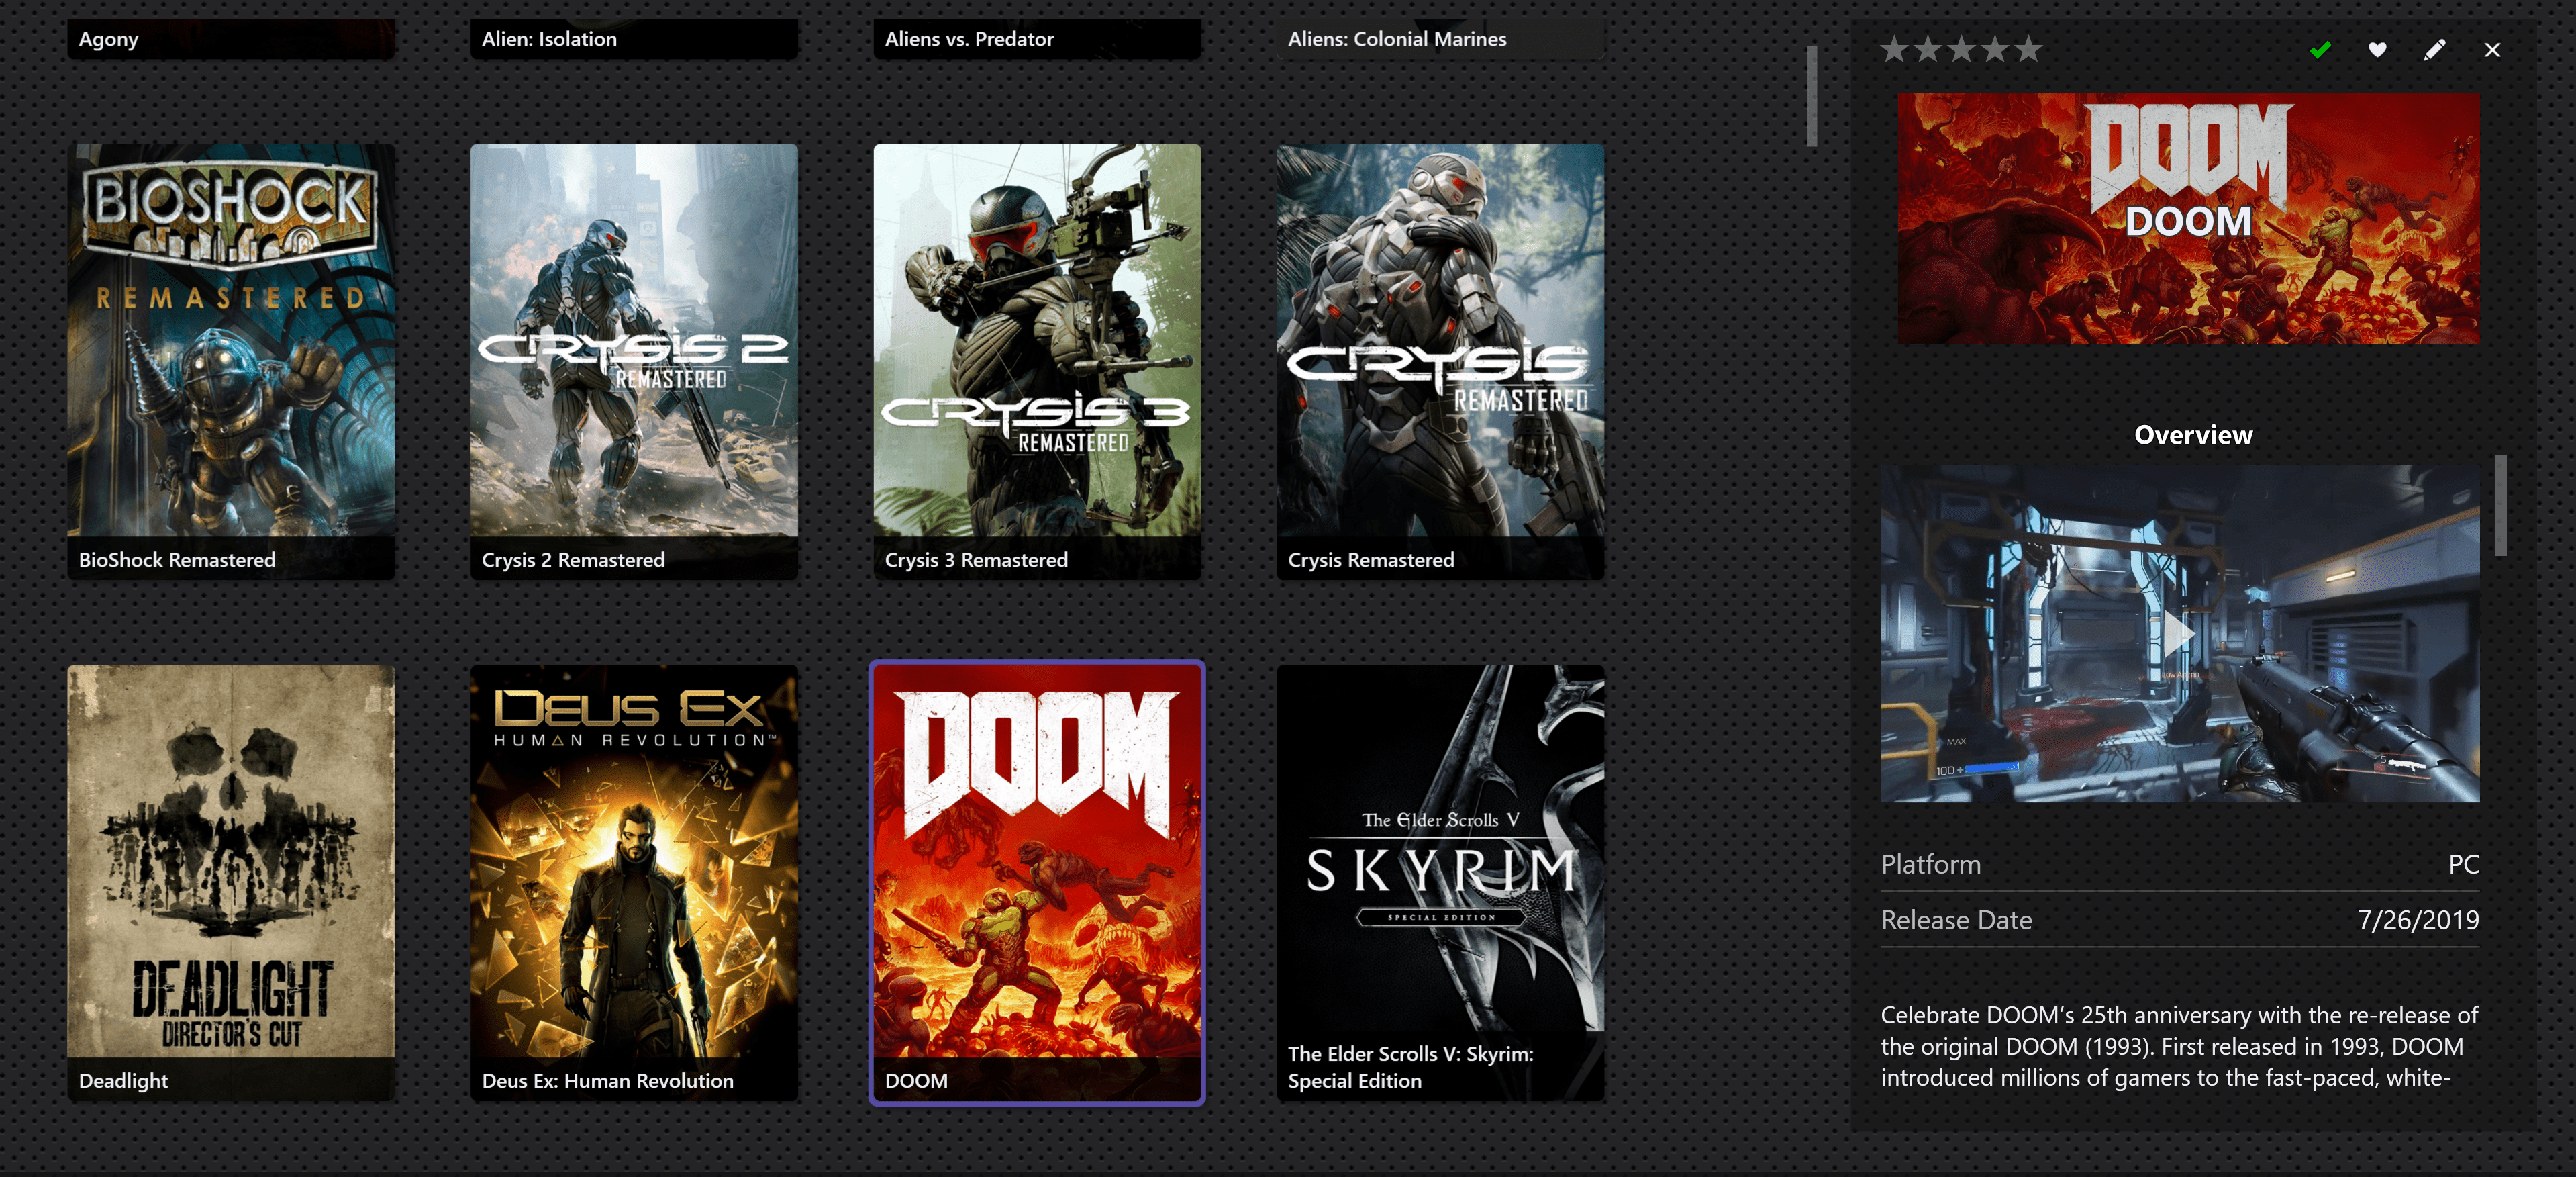
Task: Click the Crysis Remastered title label
Action: point(1371,560)
